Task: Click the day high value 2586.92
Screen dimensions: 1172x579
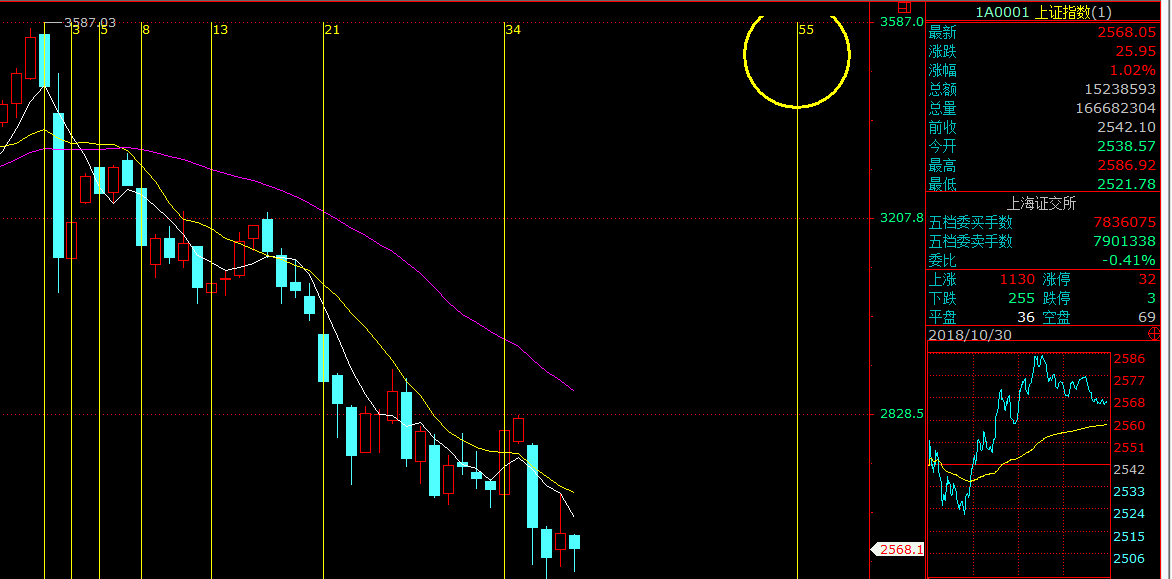Action: pyautogui.click(x=1126, y=165)
